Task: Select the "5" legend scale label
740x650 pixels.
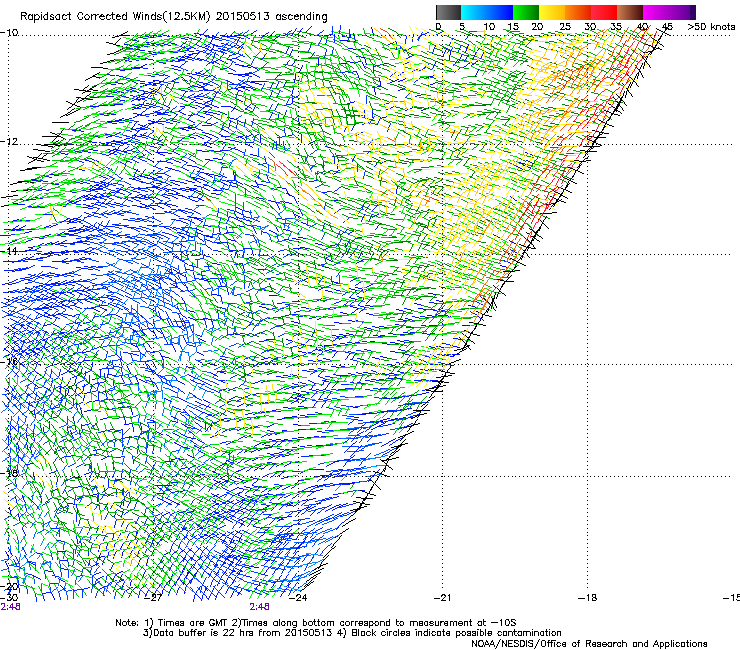Action: (462, 27)
